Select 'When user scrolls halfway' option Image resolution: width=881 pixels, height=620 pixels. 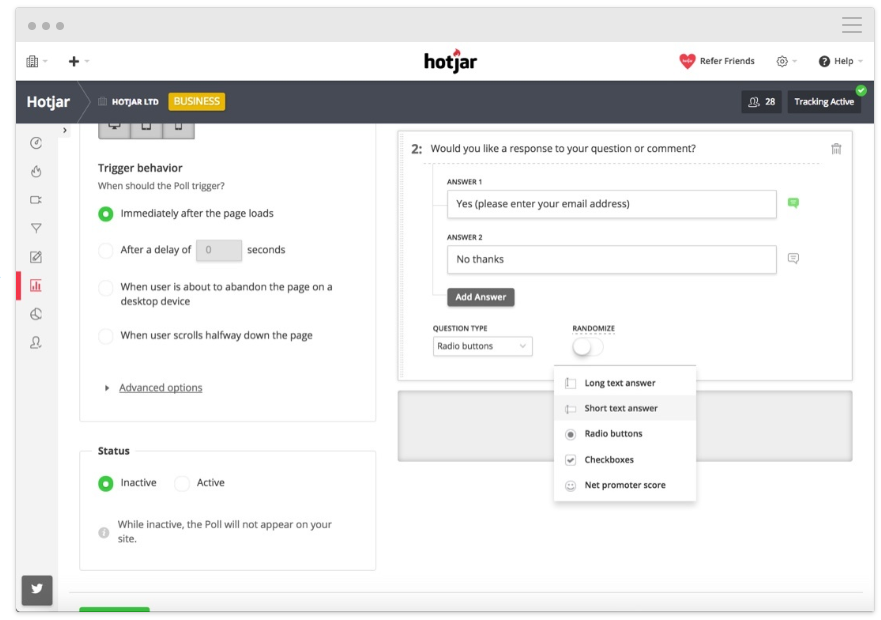pos(106,336)
